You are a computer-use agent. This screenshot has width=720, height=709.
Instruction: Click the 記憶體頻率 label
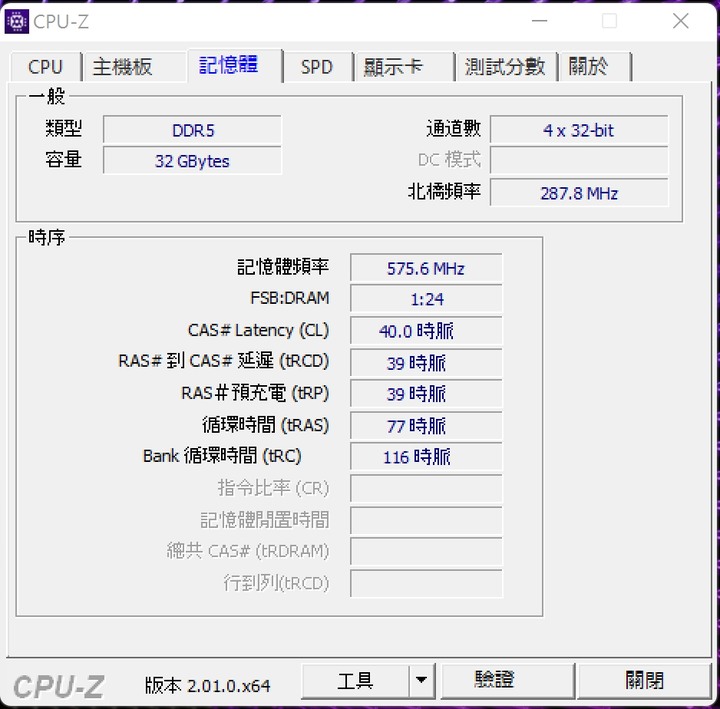283,266
